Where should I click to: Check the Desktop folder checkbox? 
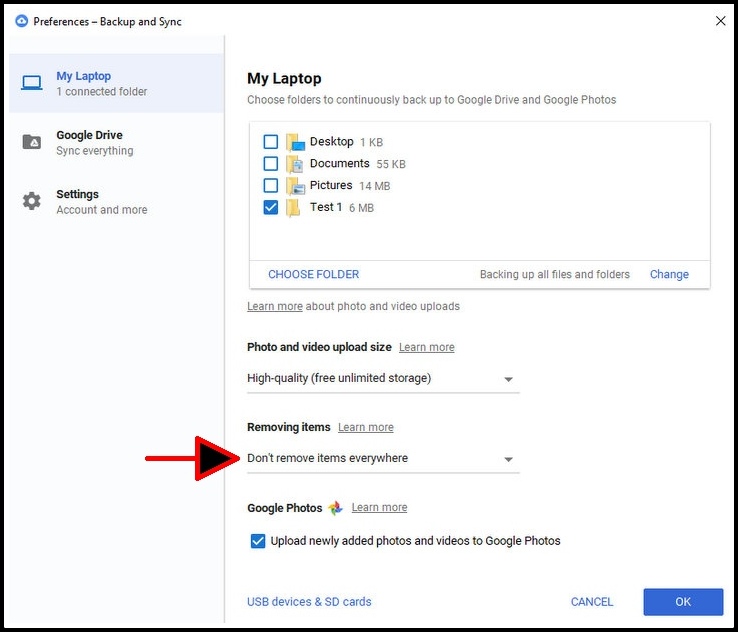(271, 142)
